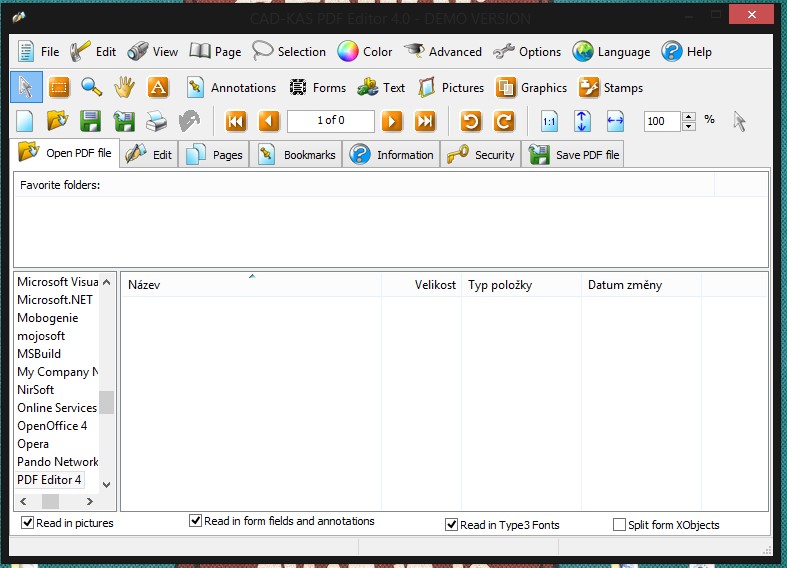The height and width of the screenshot is (568, 787).
Task: Sort file list by Název column
Action: coord(250,285)
